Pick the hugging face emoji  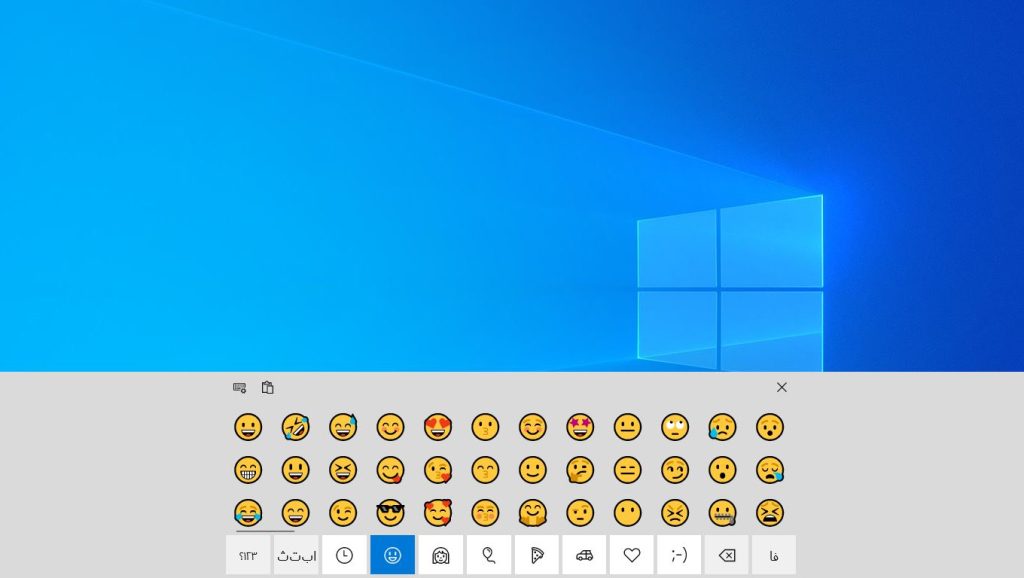(533, 513)
